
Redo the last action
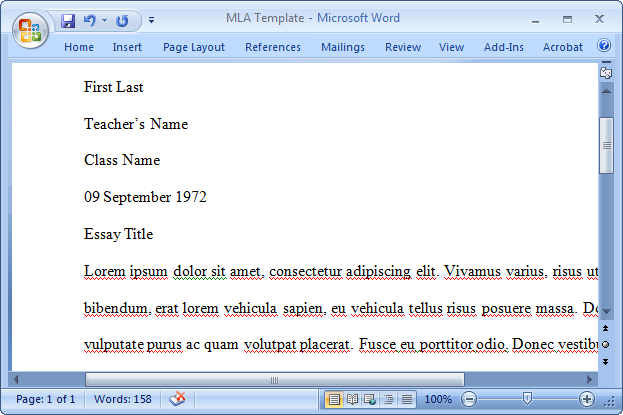122,20
